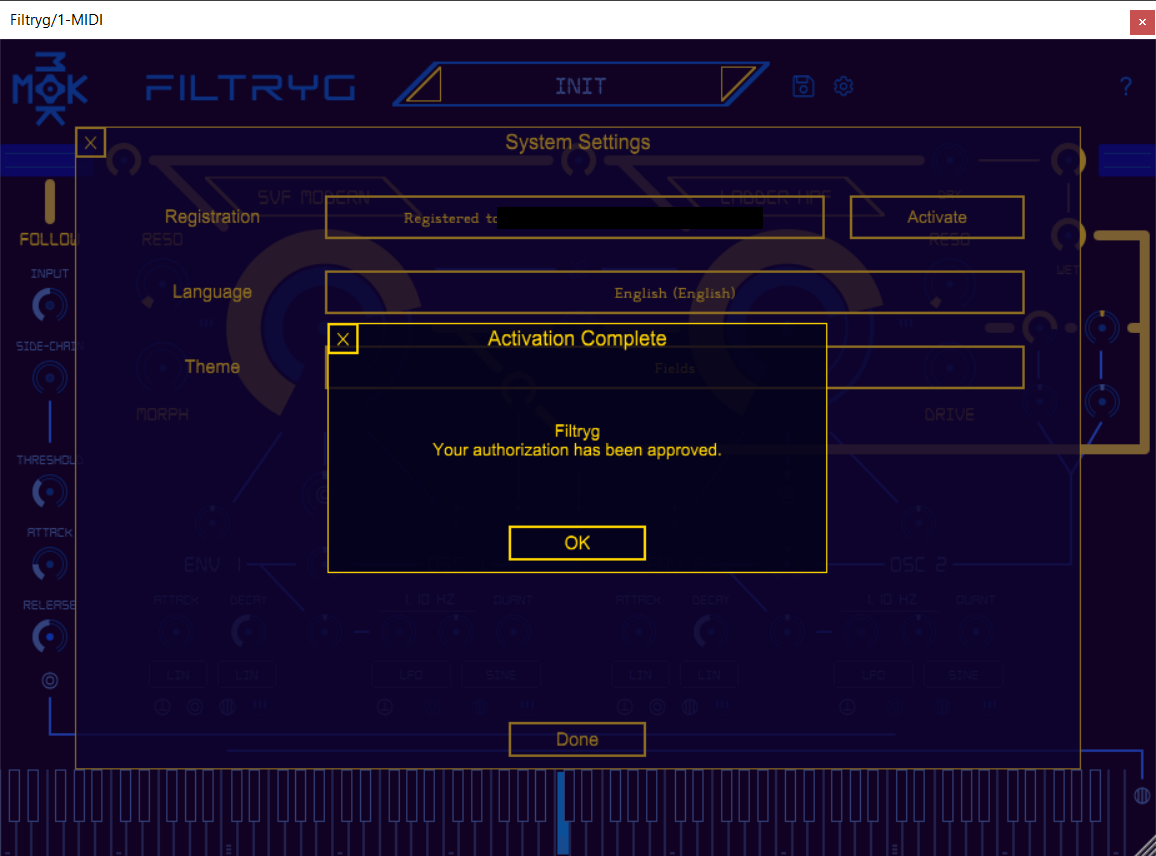Click the Activate registration button
Screen dimensions: 1156x856
[936, 217]
